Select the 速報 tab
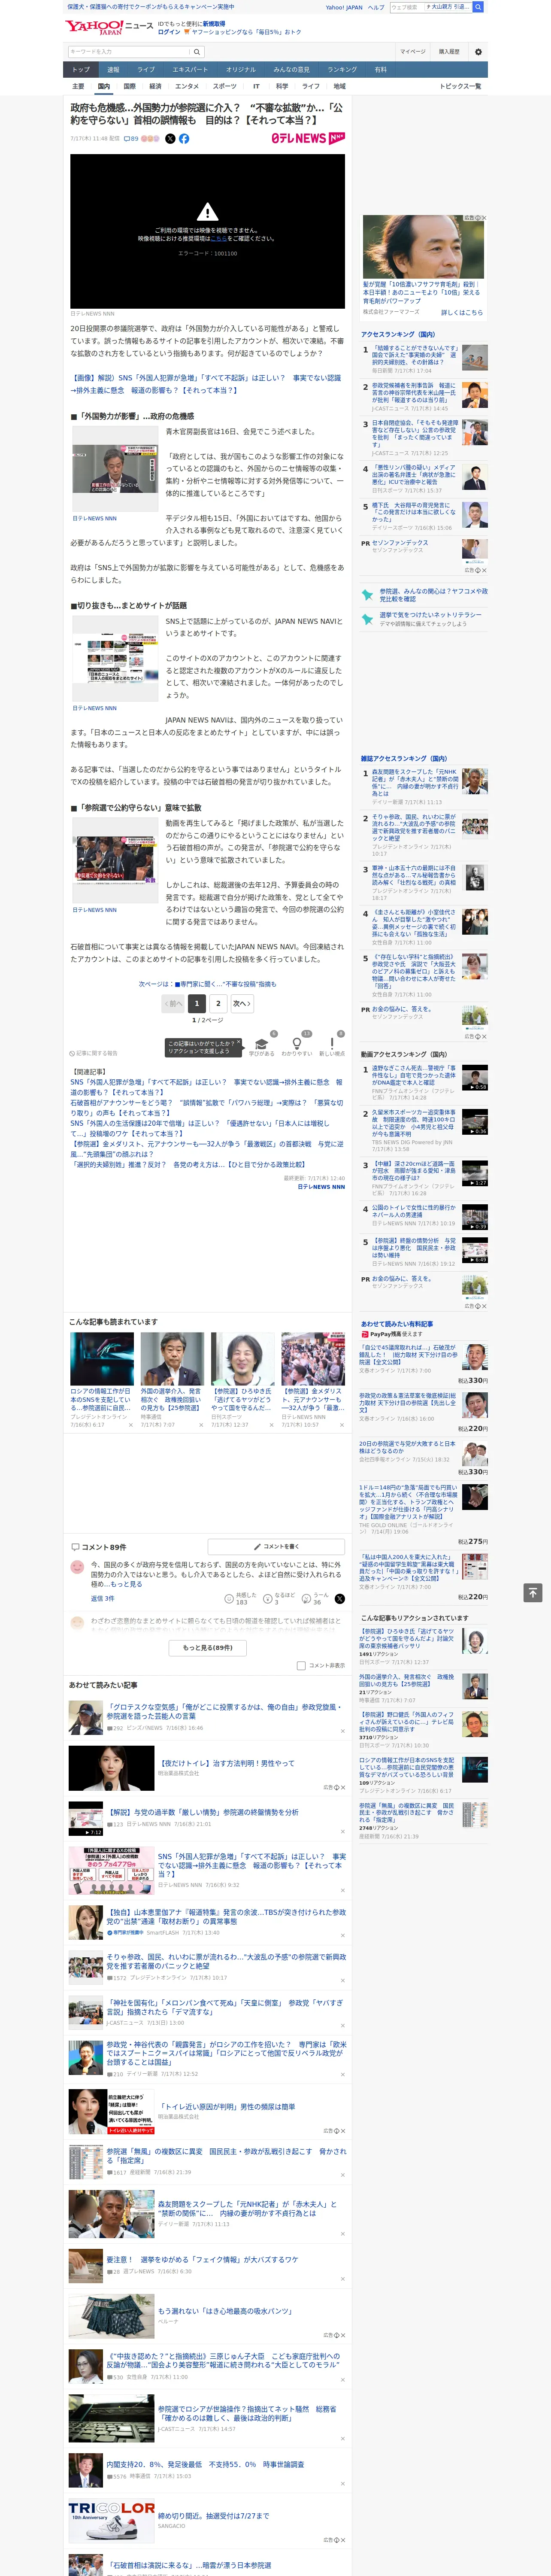 113,69
